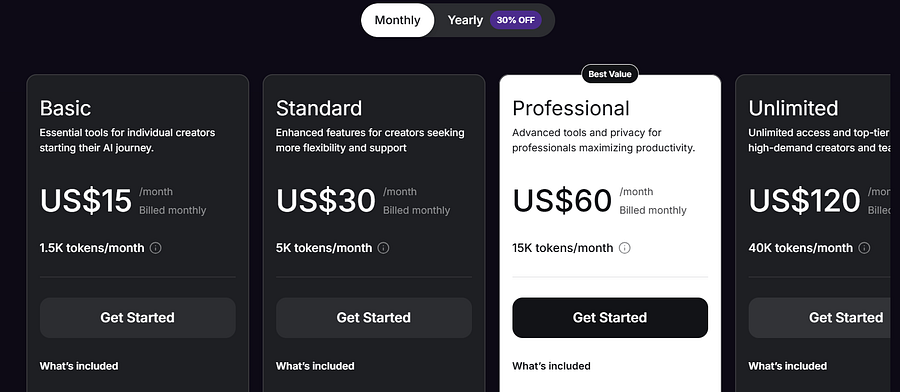The height and width of the screenshot is (392, 900).
Task: Switch billing to Yearly
Action: [x=465, y=20]
